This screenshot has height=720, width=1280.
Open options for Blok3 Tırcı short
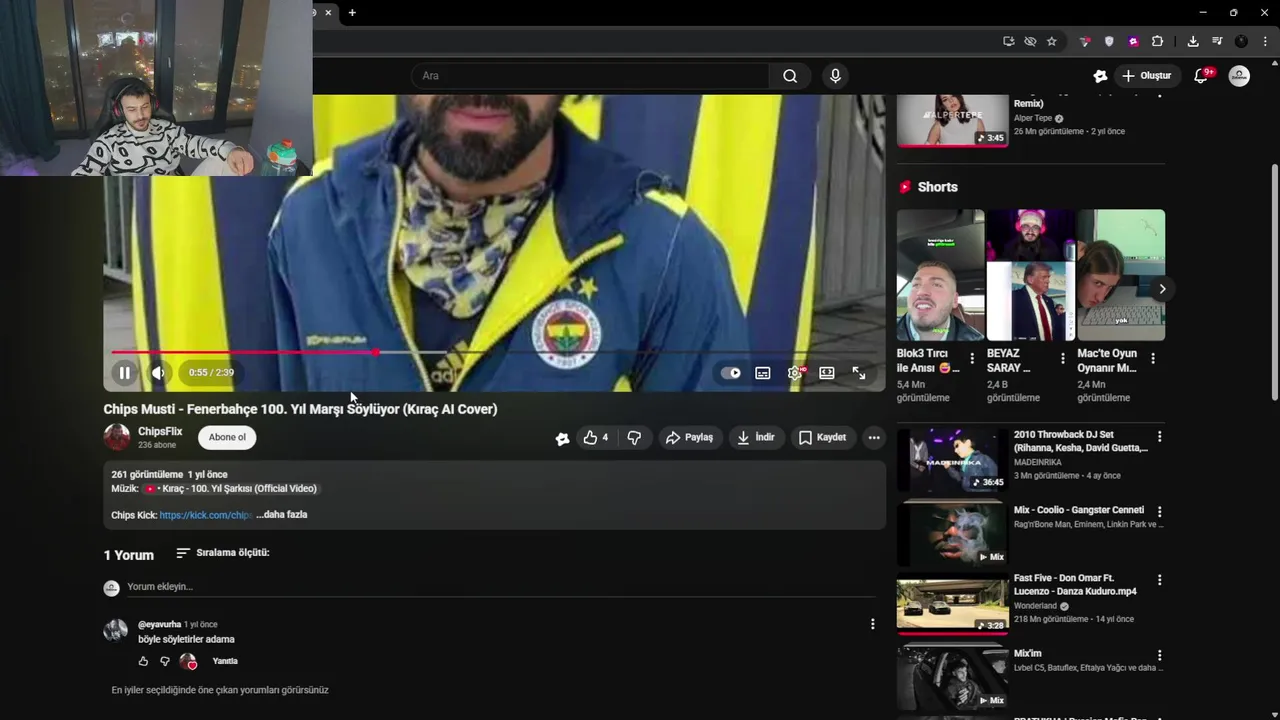972,358
